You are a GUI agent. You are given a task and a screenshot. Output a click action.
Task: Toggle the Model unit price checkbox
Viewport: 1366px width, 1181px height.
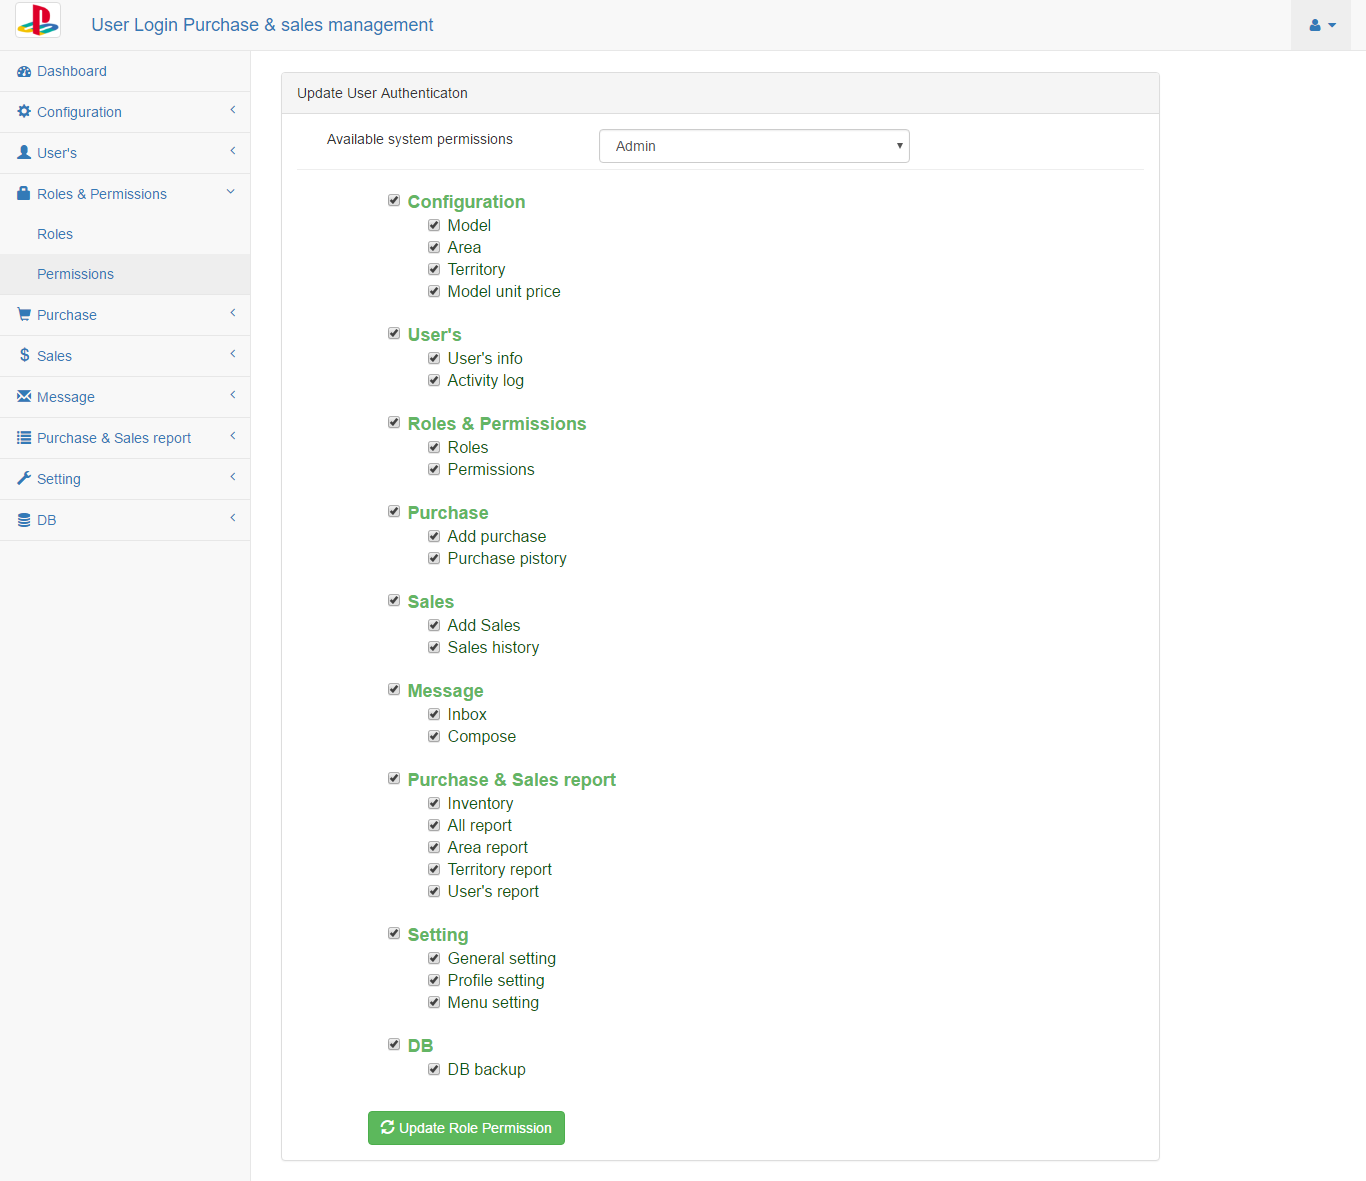[434, 291]
